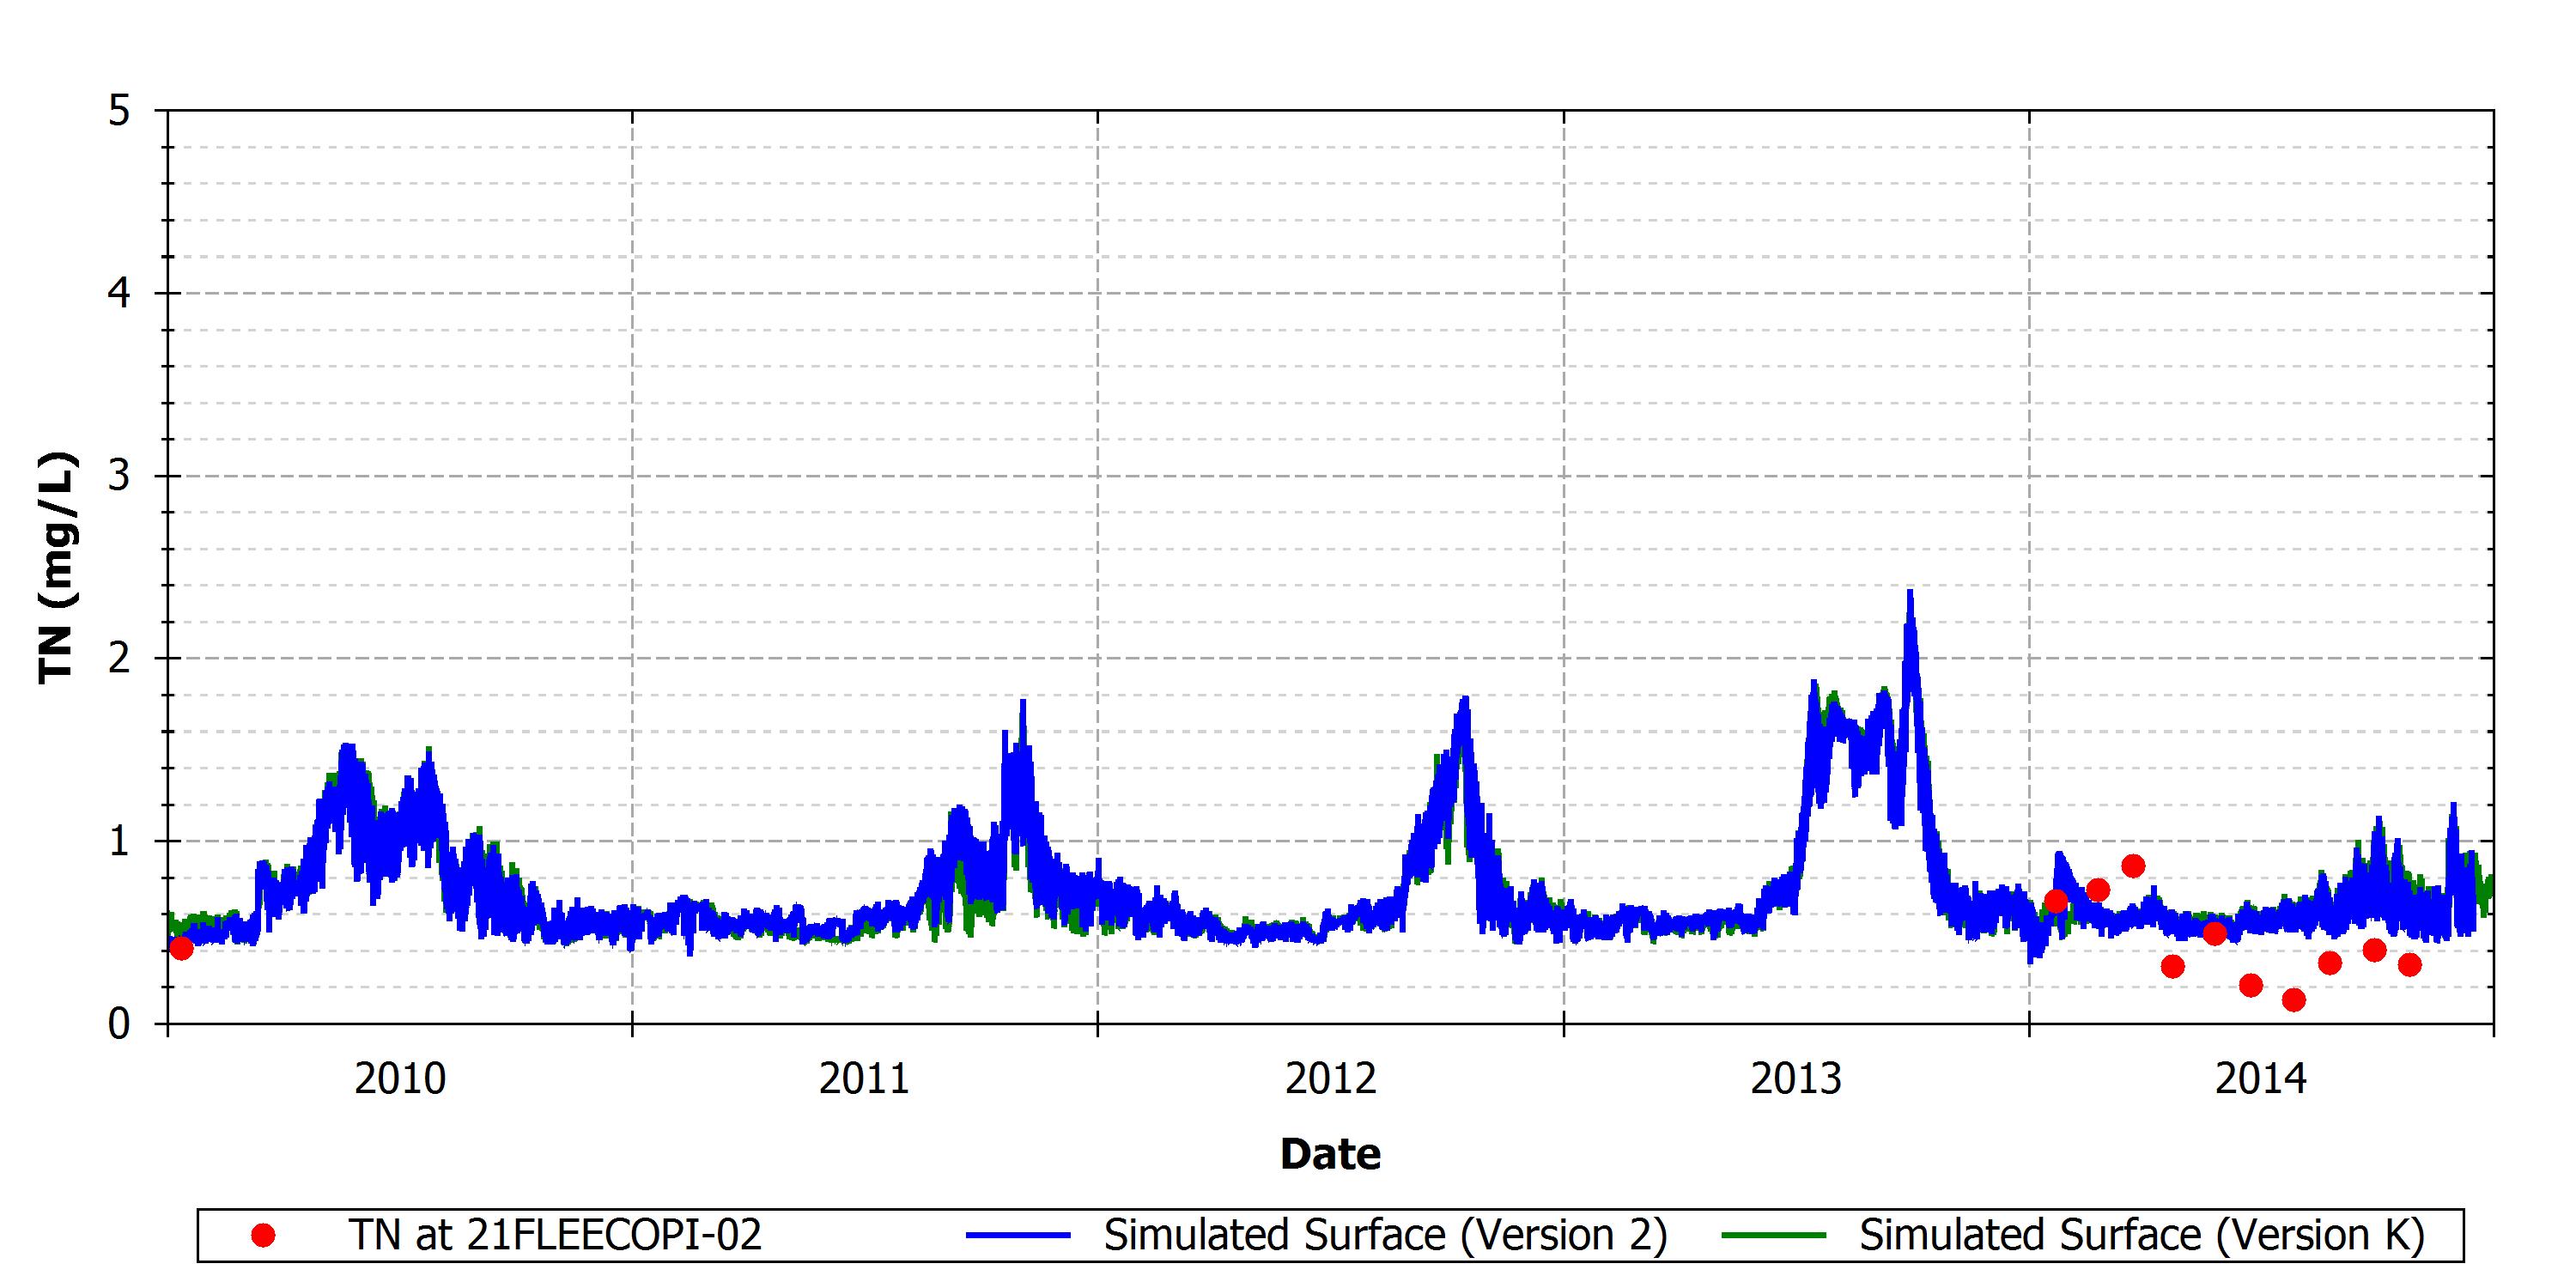Click the 2014 x-axis label

pos(2261,1079)
